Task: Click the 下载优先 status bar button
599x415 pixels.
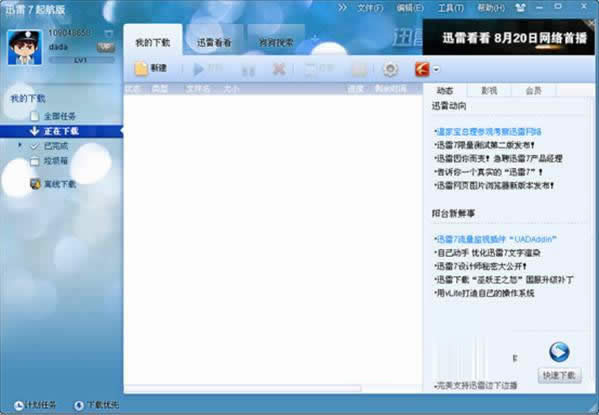Action: pos(96,405)
